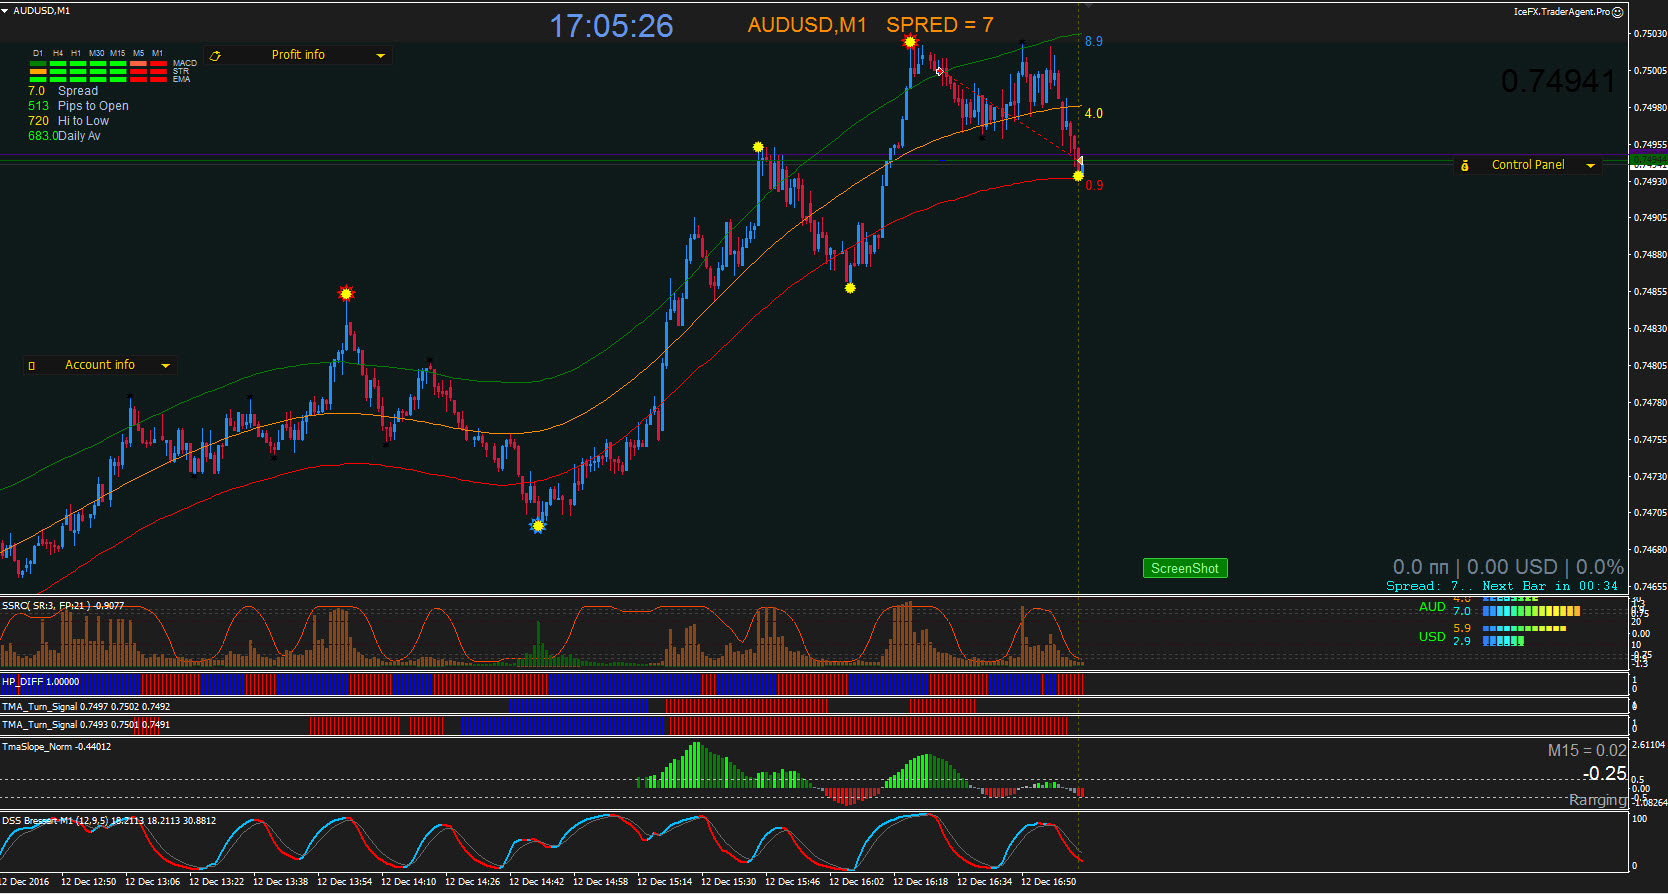Click the orange D1 STR trend cell
The height and width of the screenshot is (894, 1668).
[38, 71]
